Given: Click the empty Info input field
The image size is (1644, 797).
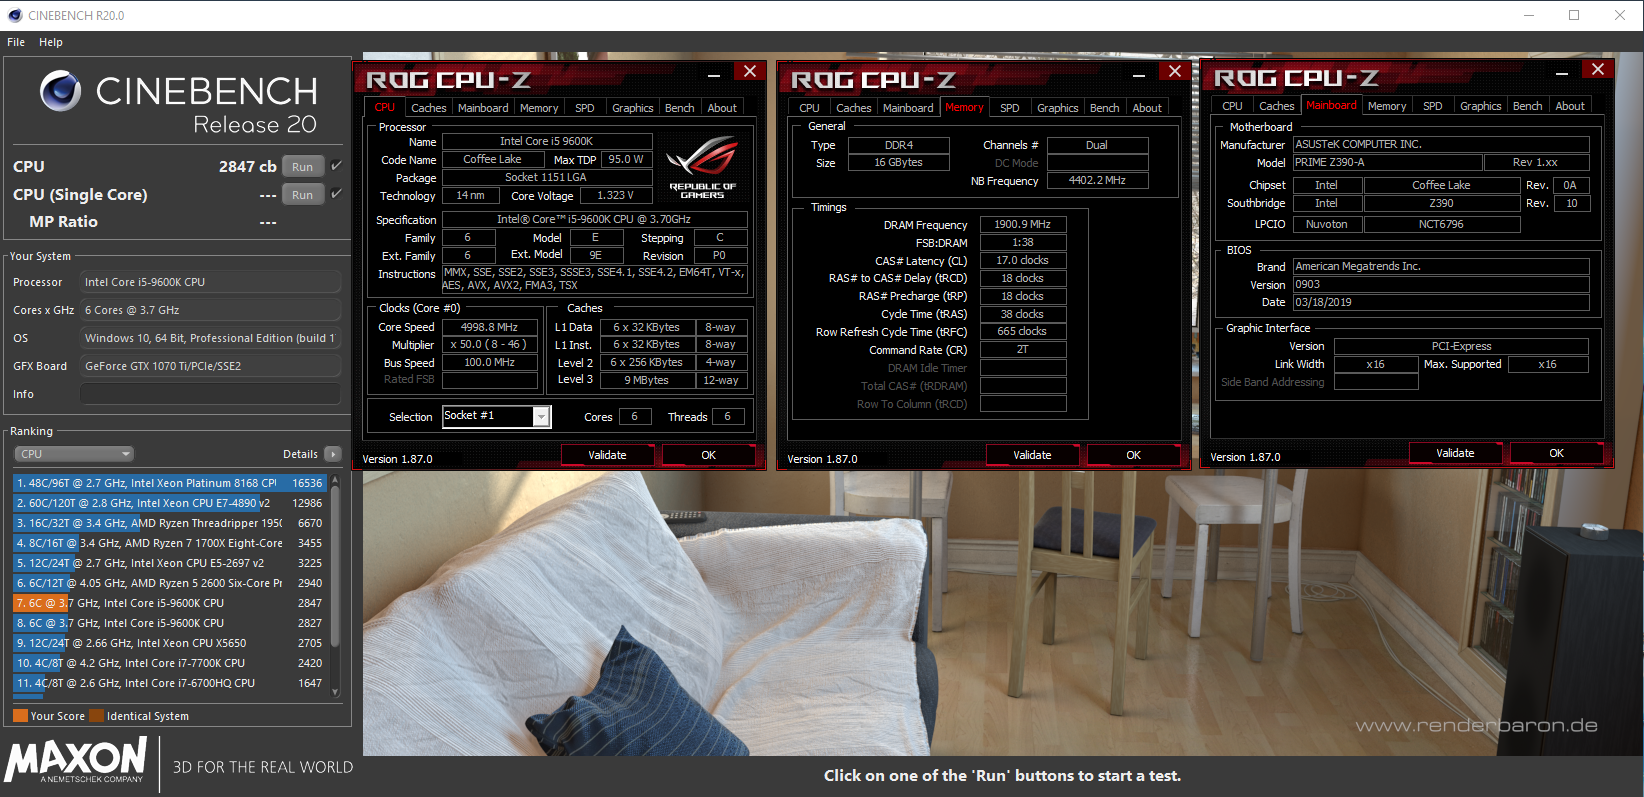Looking at the screenshot, I should [x=210, y=394].
